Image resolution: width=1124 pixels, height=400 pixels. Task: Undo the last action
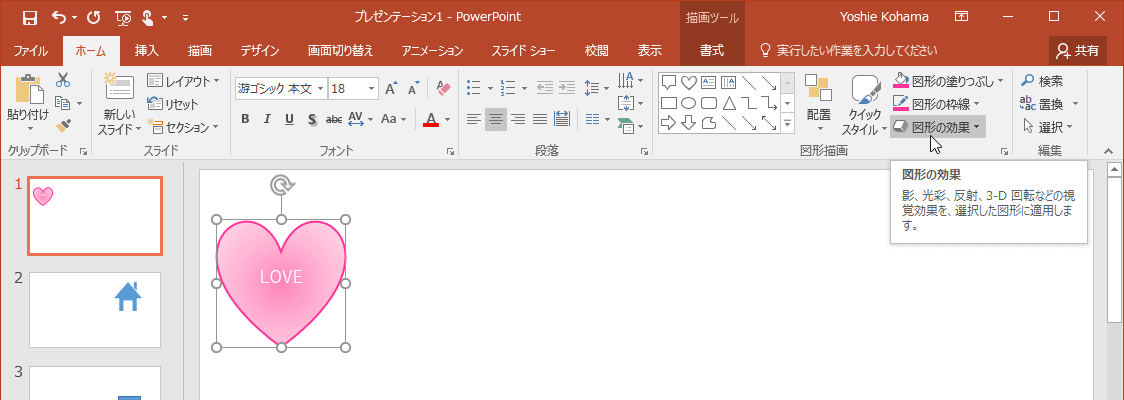[60, 17]
